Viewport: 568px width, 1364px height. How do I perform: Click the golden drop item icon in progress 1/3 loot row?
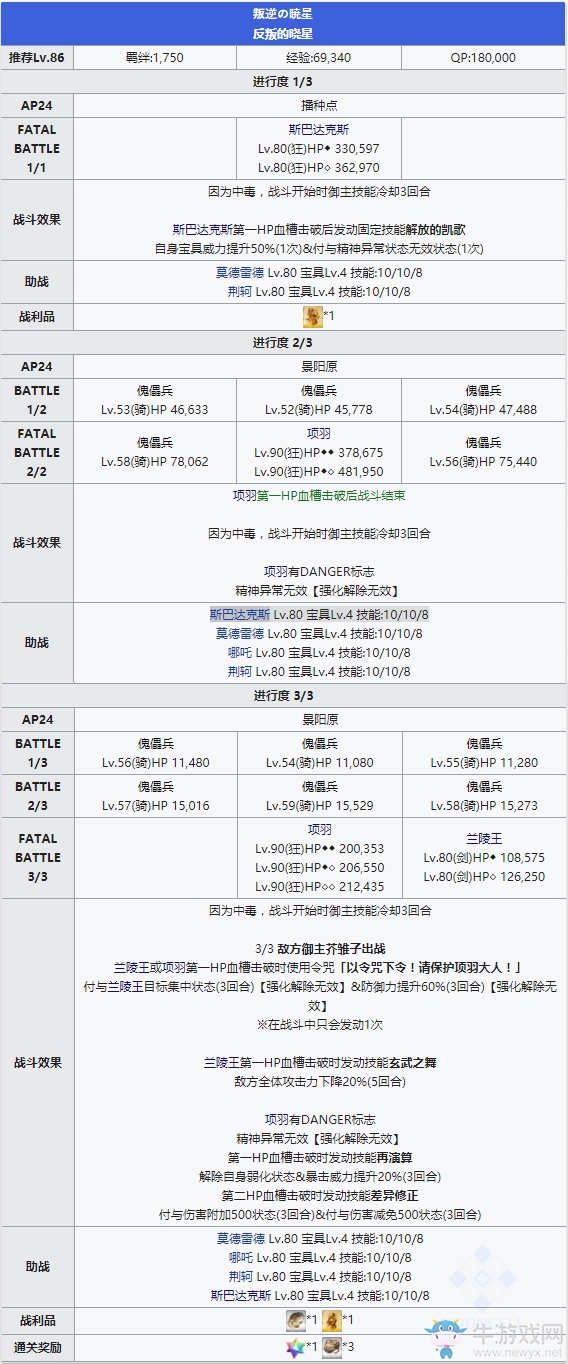[311, 317]
